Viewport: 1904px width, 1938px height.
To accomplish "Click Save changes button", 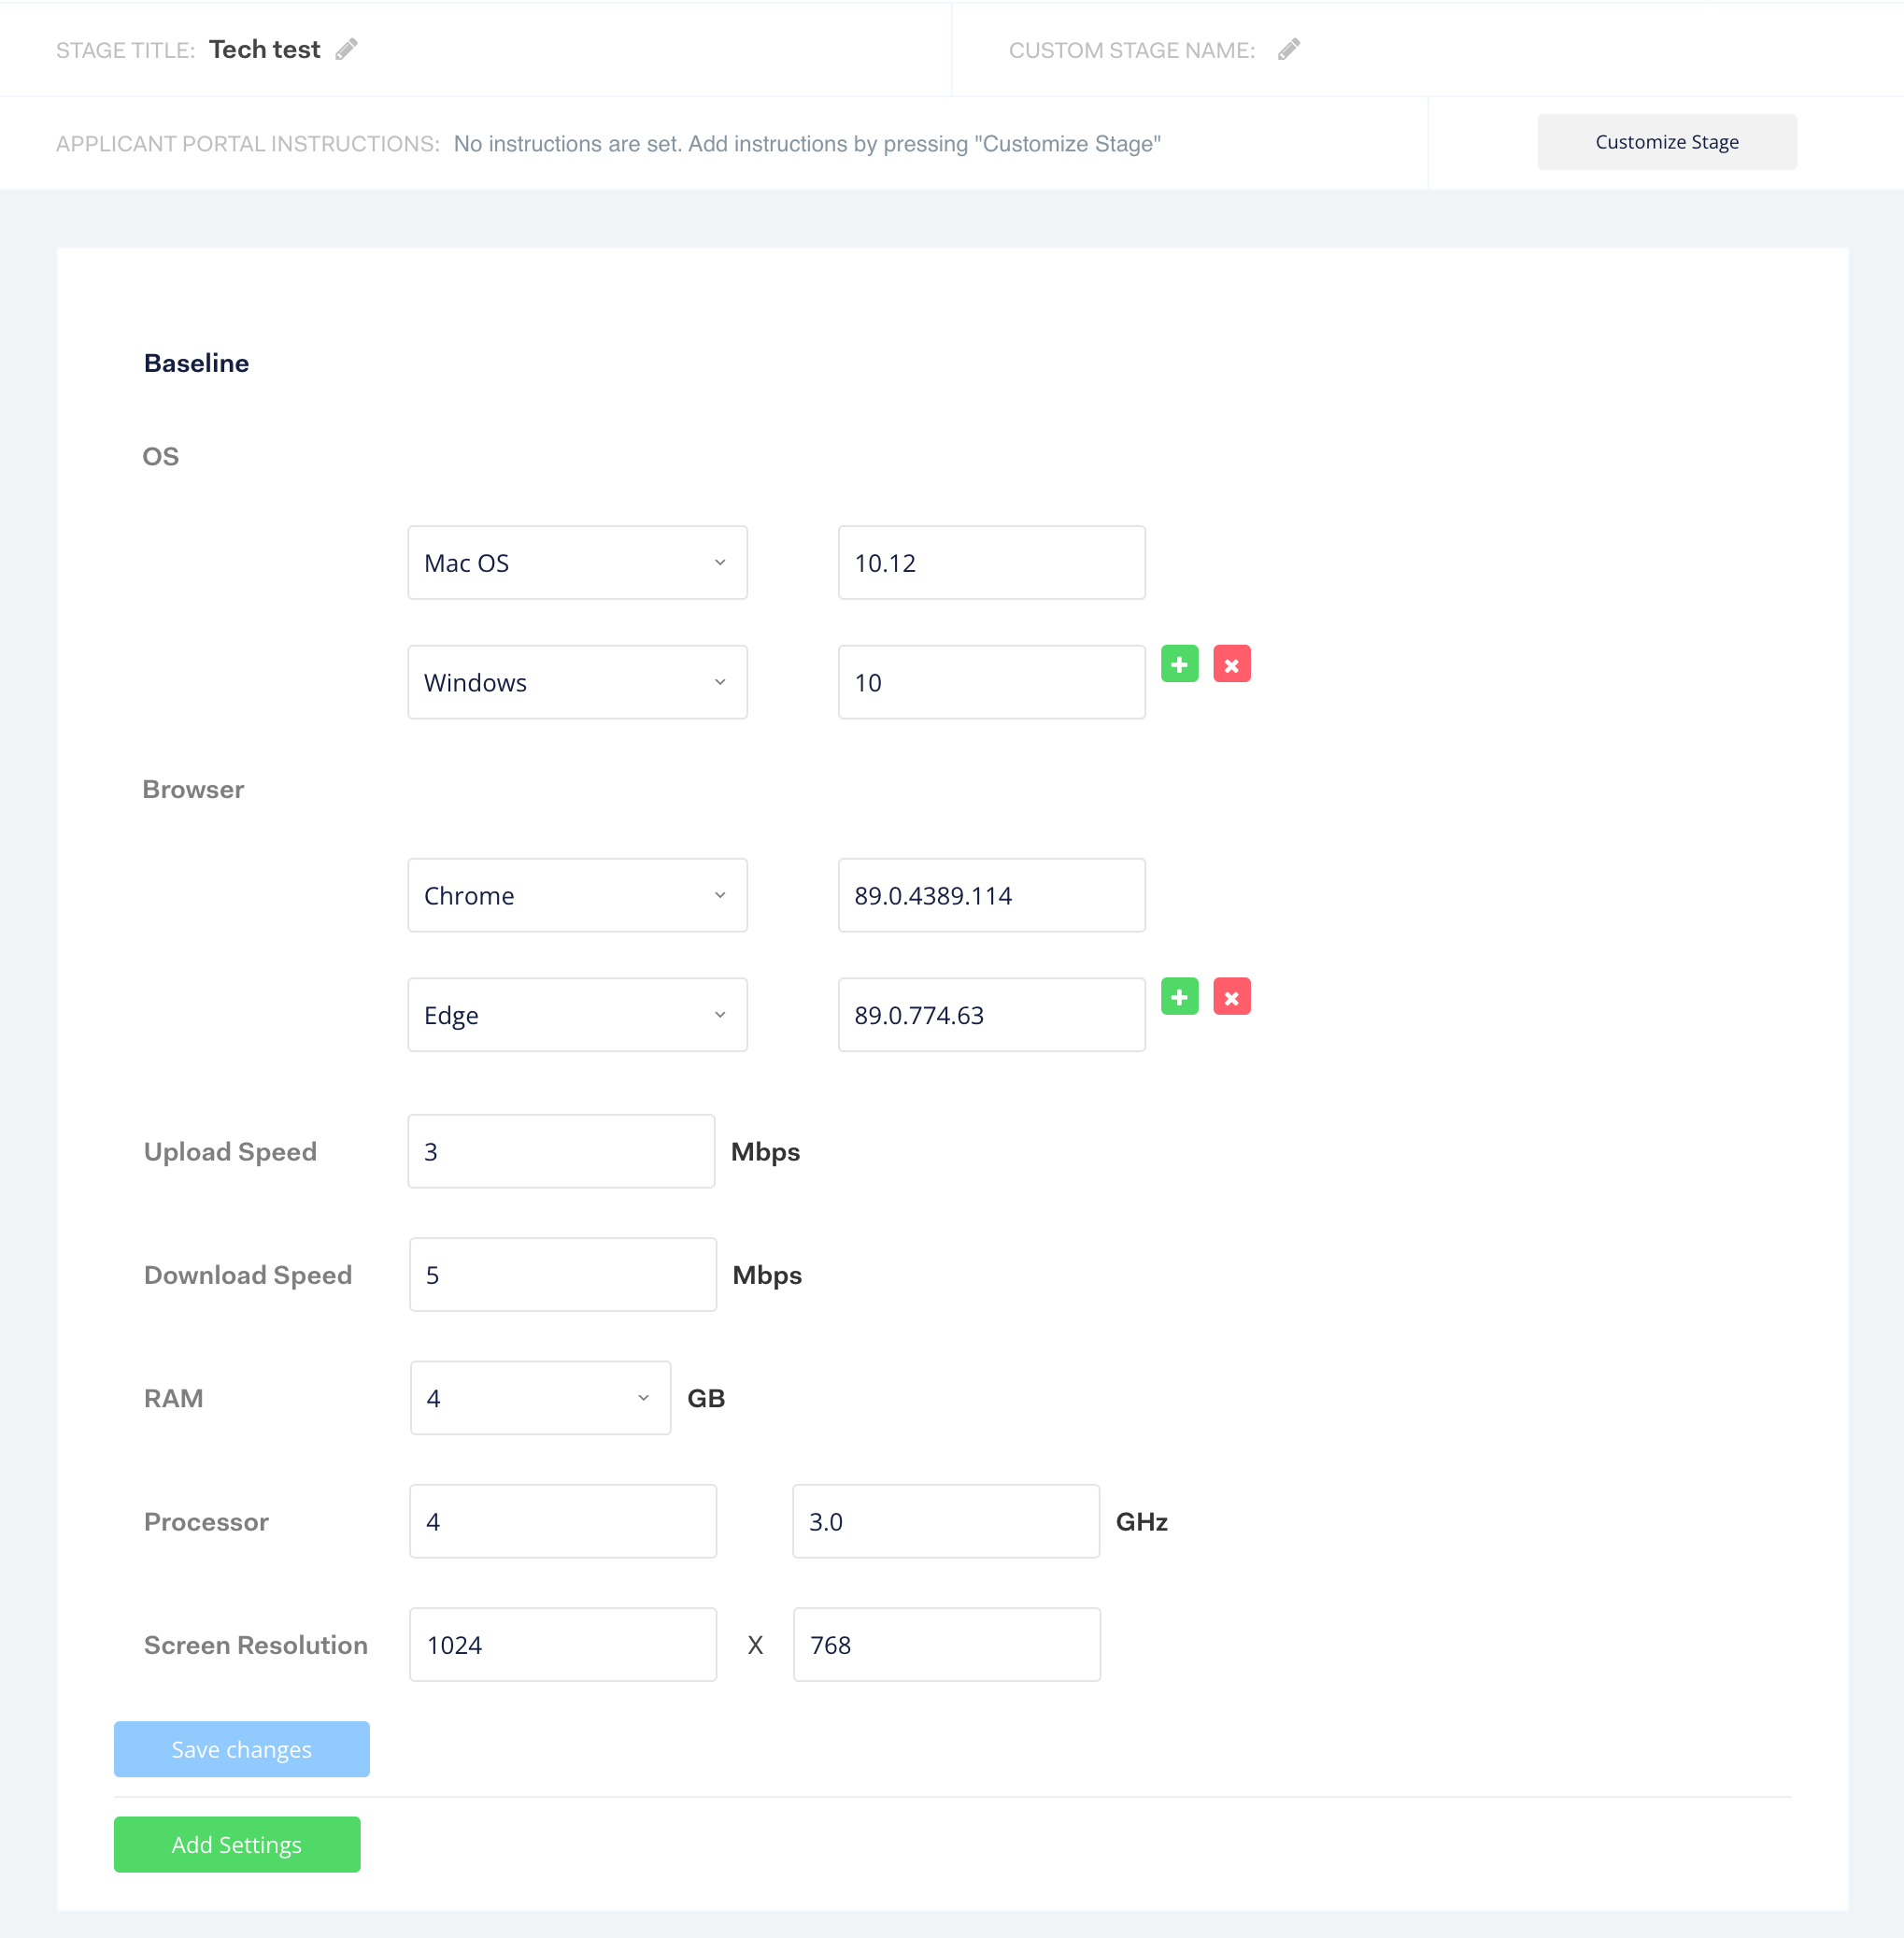I will [242, 1749].
